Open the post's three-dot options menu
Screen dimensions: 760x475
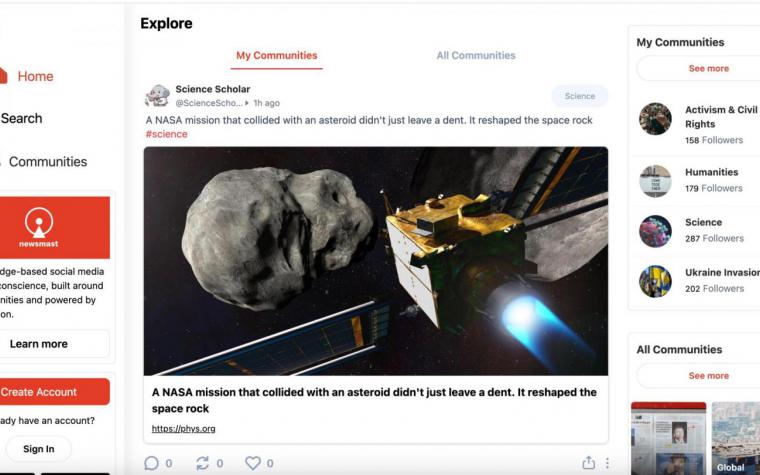pos(607,463)
